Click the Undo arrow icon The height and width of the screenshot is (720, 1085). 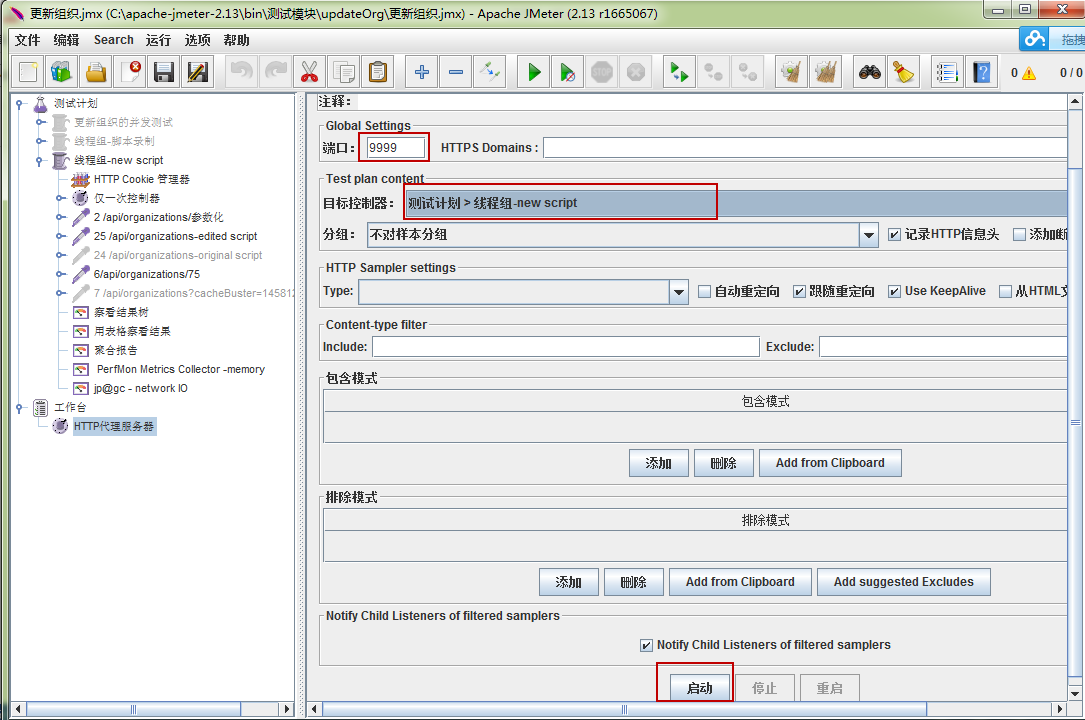click(x=241, y=72)
